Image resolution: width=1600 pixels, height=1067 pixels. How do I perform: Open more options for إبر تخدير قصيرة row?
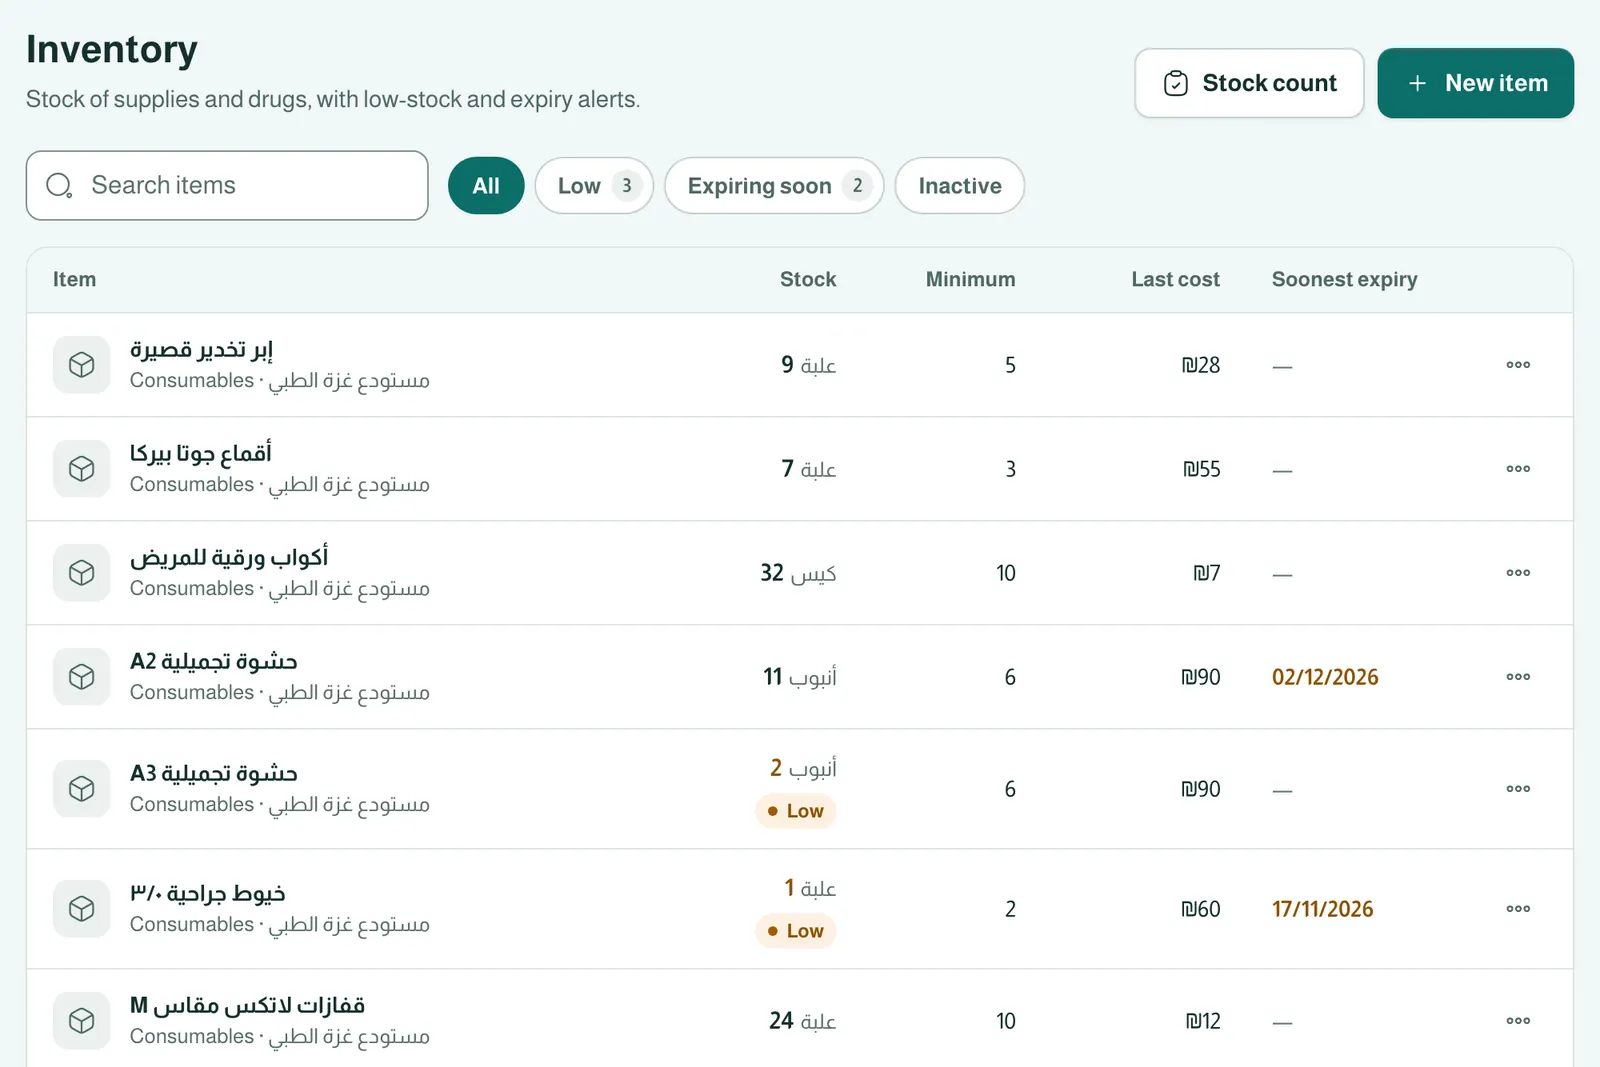coord(1518,365)
